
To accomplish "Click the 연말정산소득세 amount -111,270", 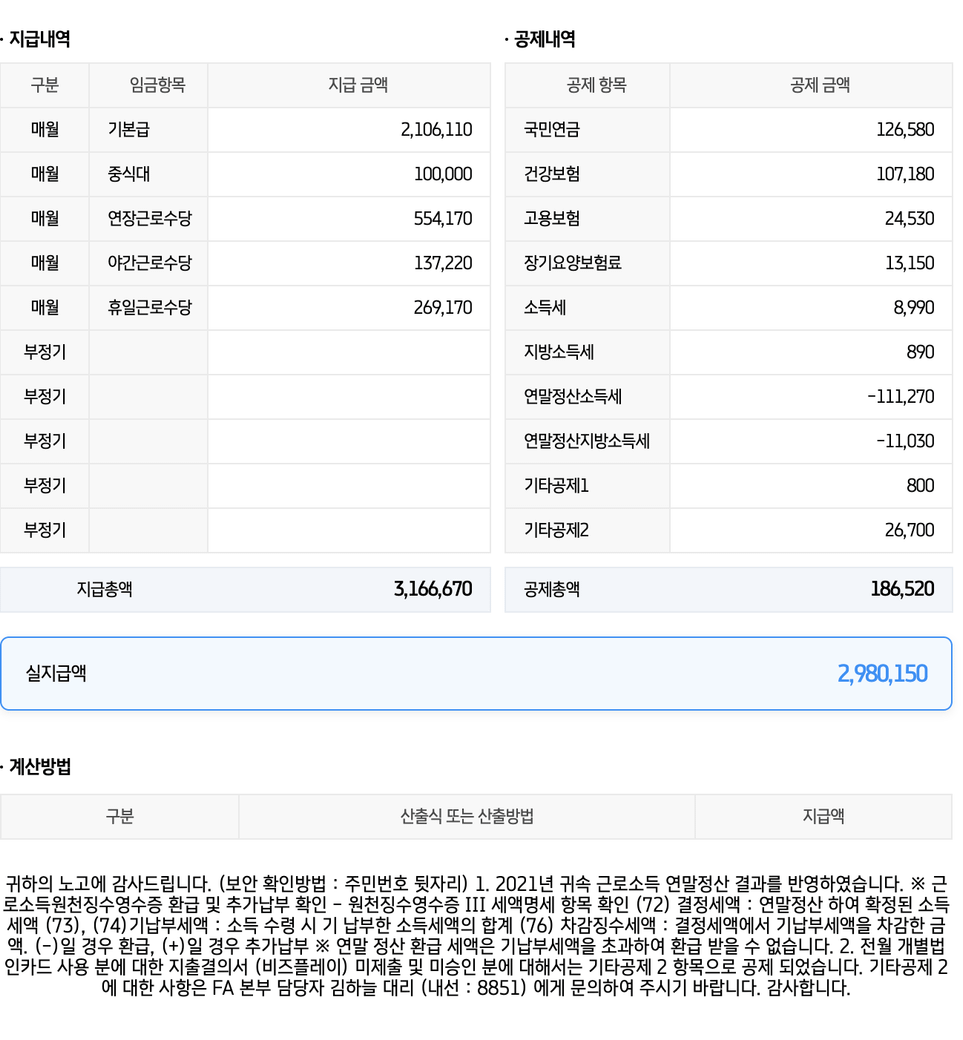I will click(x=900, y=397).
